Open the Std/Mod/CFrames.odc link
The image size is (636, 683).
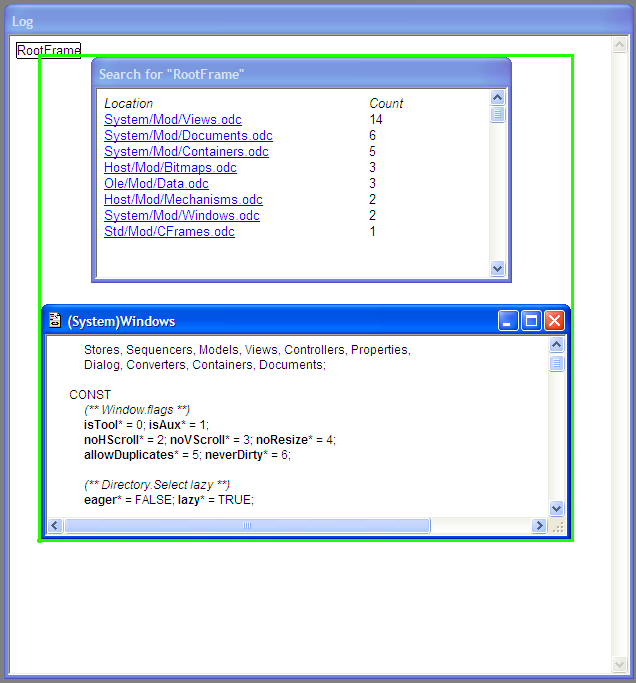[x=169, y=232]
